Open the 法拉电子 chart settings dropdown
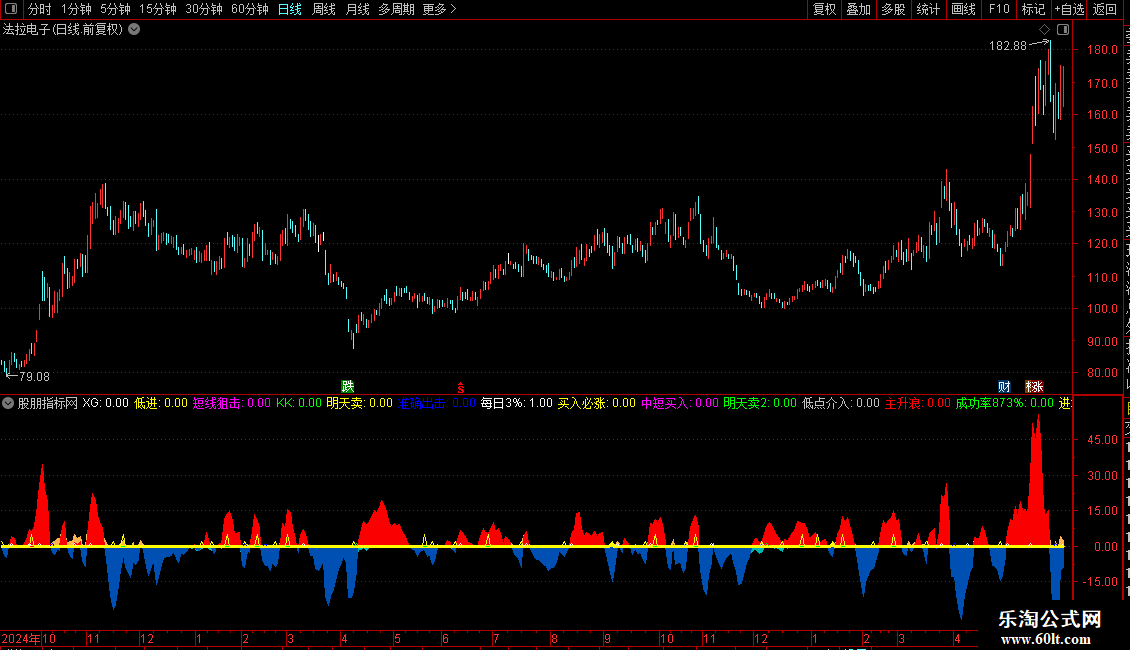Screen dimensions: 1130x650 [134, 30]
